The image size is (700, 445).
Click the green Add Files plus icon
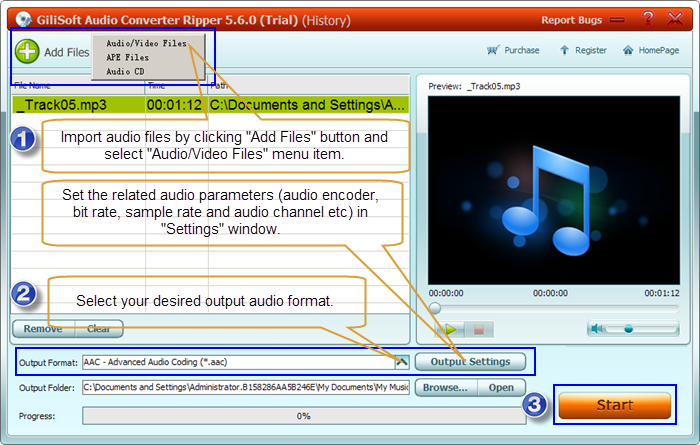[x=27, y=52]
